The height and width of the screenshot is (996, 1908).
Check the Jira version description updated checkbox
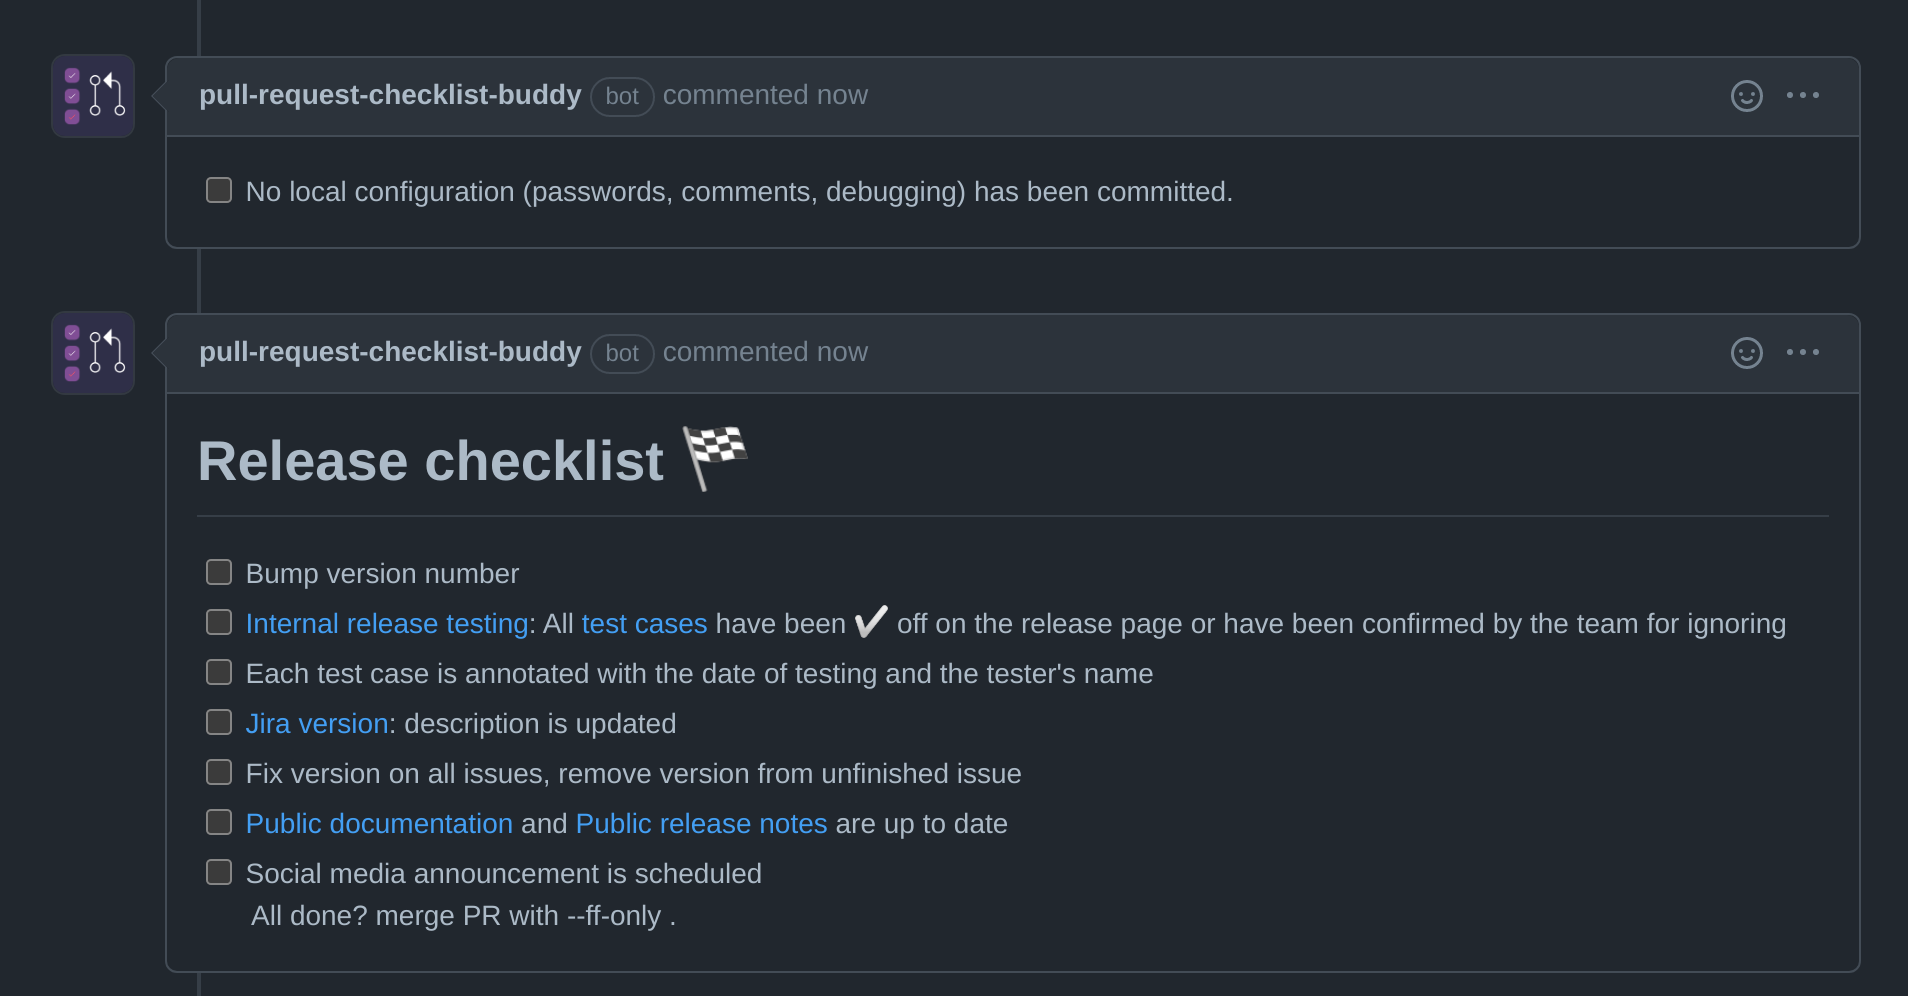218,721
